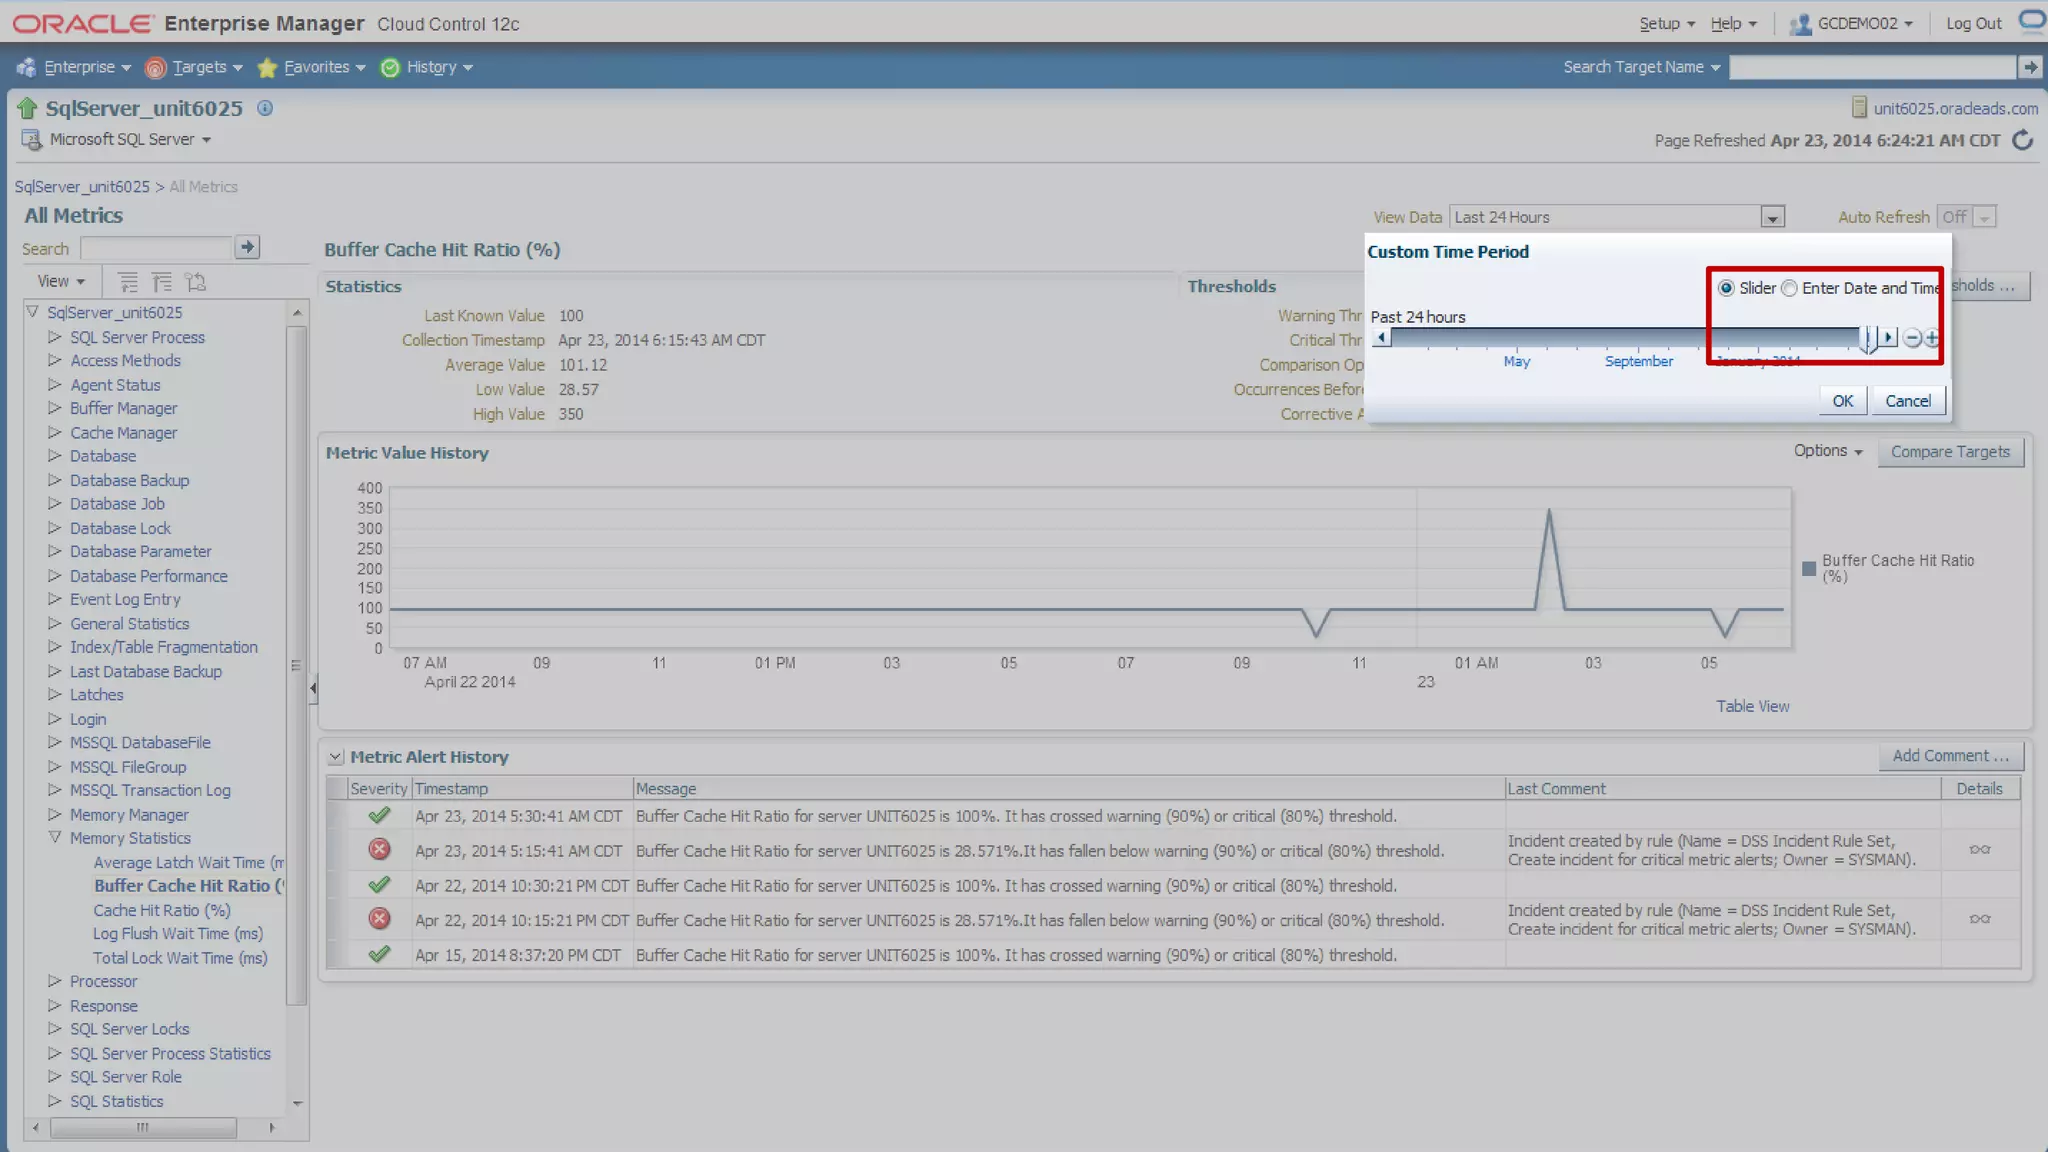Image resolution: width=2048 pixels, height=1152 pixels.
Task: Click Cancel in Custom Time Period dialog
Action: (1908, 401)
